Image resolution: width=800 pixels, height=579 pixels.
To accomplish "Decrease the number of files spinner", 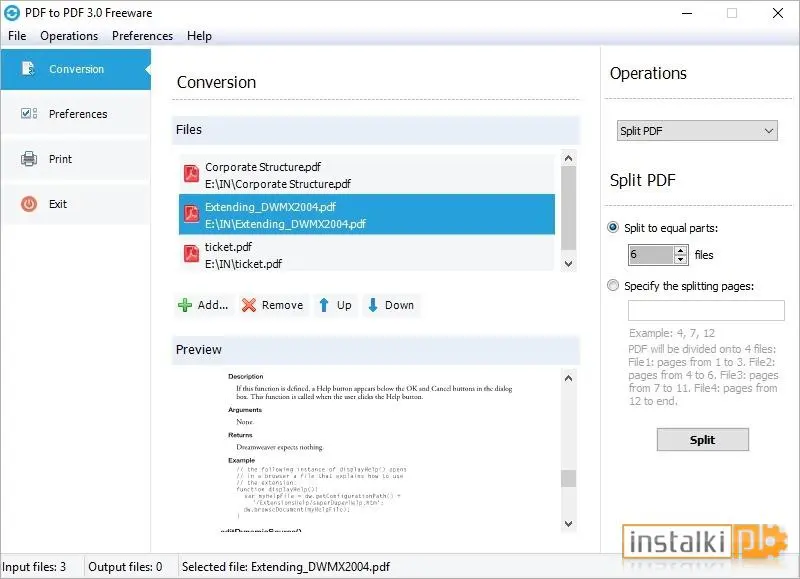I will pyautogui.click(x=681, y=259).
